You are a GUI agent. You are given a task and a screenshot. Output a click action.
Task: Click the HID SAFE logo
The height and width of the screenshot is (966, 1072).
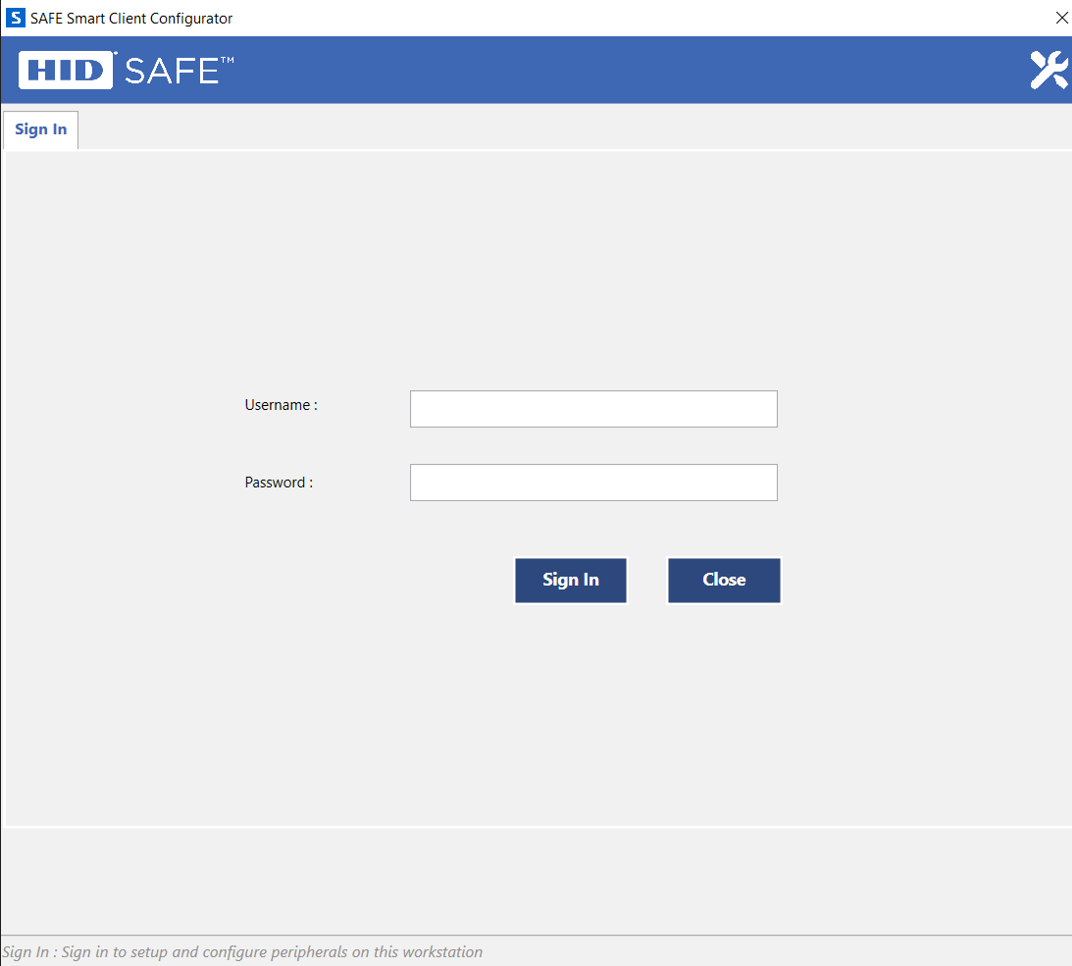click(x=126, y=70)
